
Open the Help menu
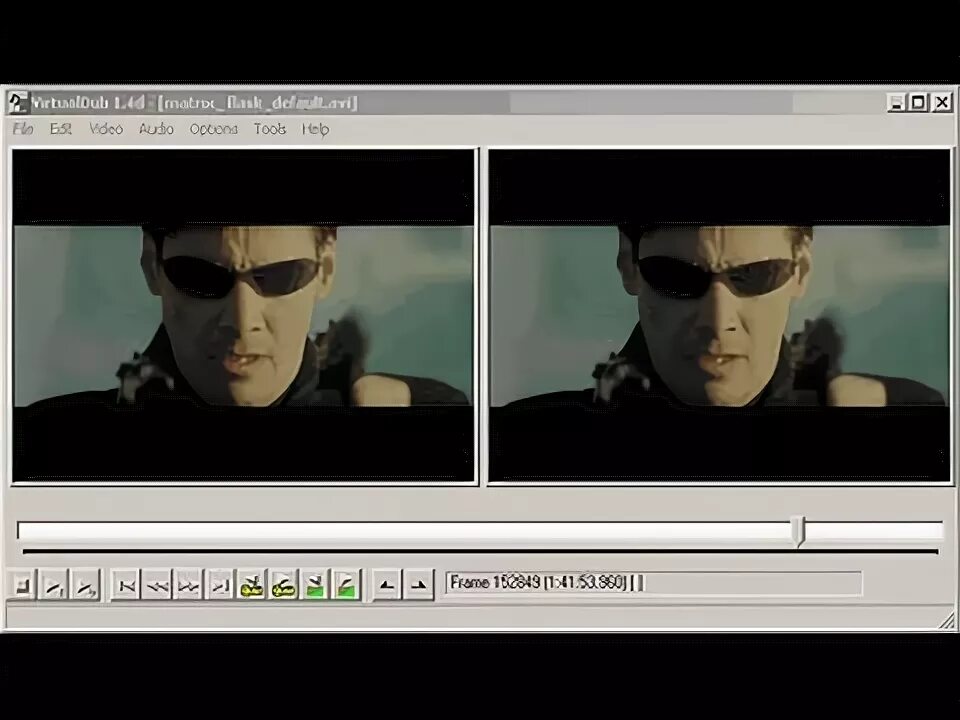[x=315, y=129]
